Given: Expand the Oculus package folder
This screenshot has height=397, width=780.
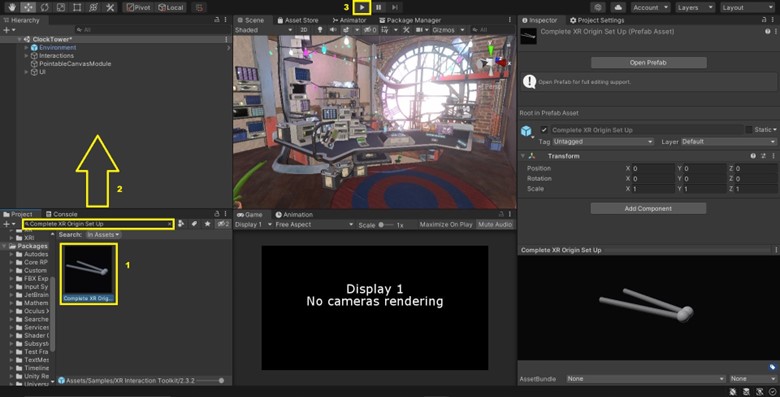Looking at the screenshot, I should click(12, 311).
